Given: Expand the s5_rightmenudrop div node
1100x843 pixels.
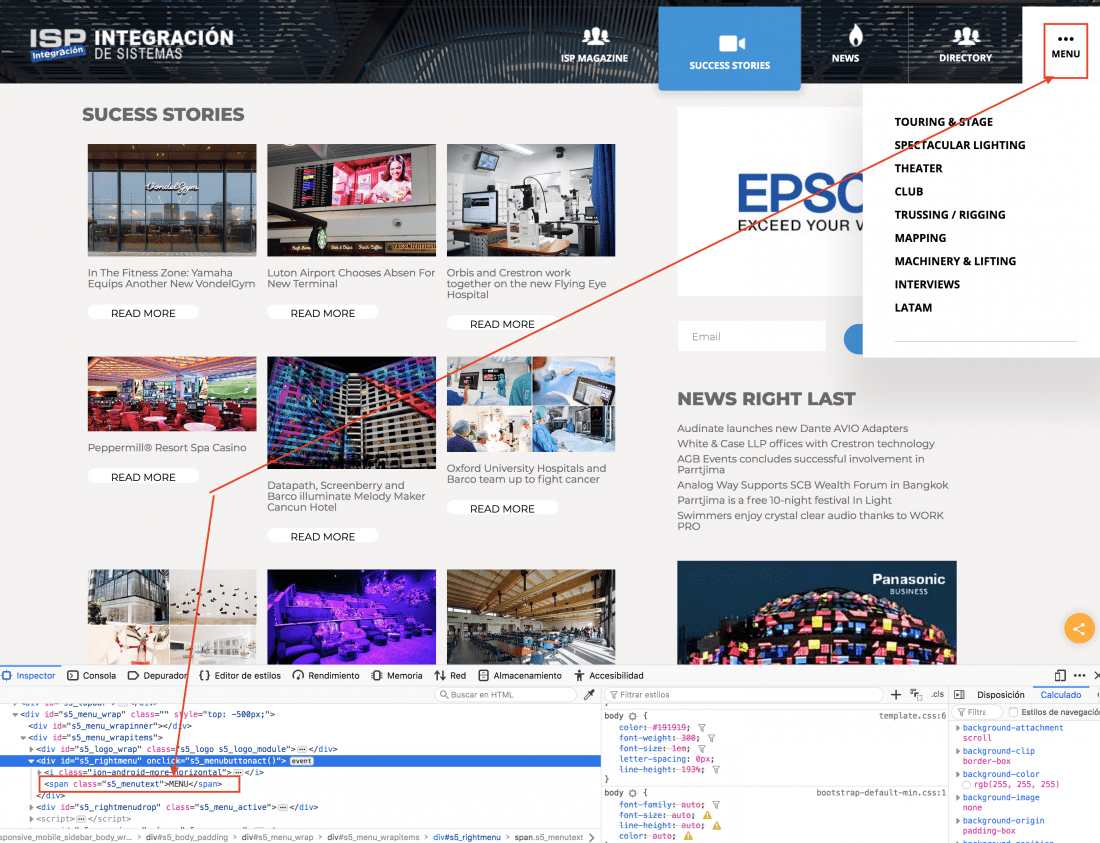Looking at the screenshot, I should (32, 807).
